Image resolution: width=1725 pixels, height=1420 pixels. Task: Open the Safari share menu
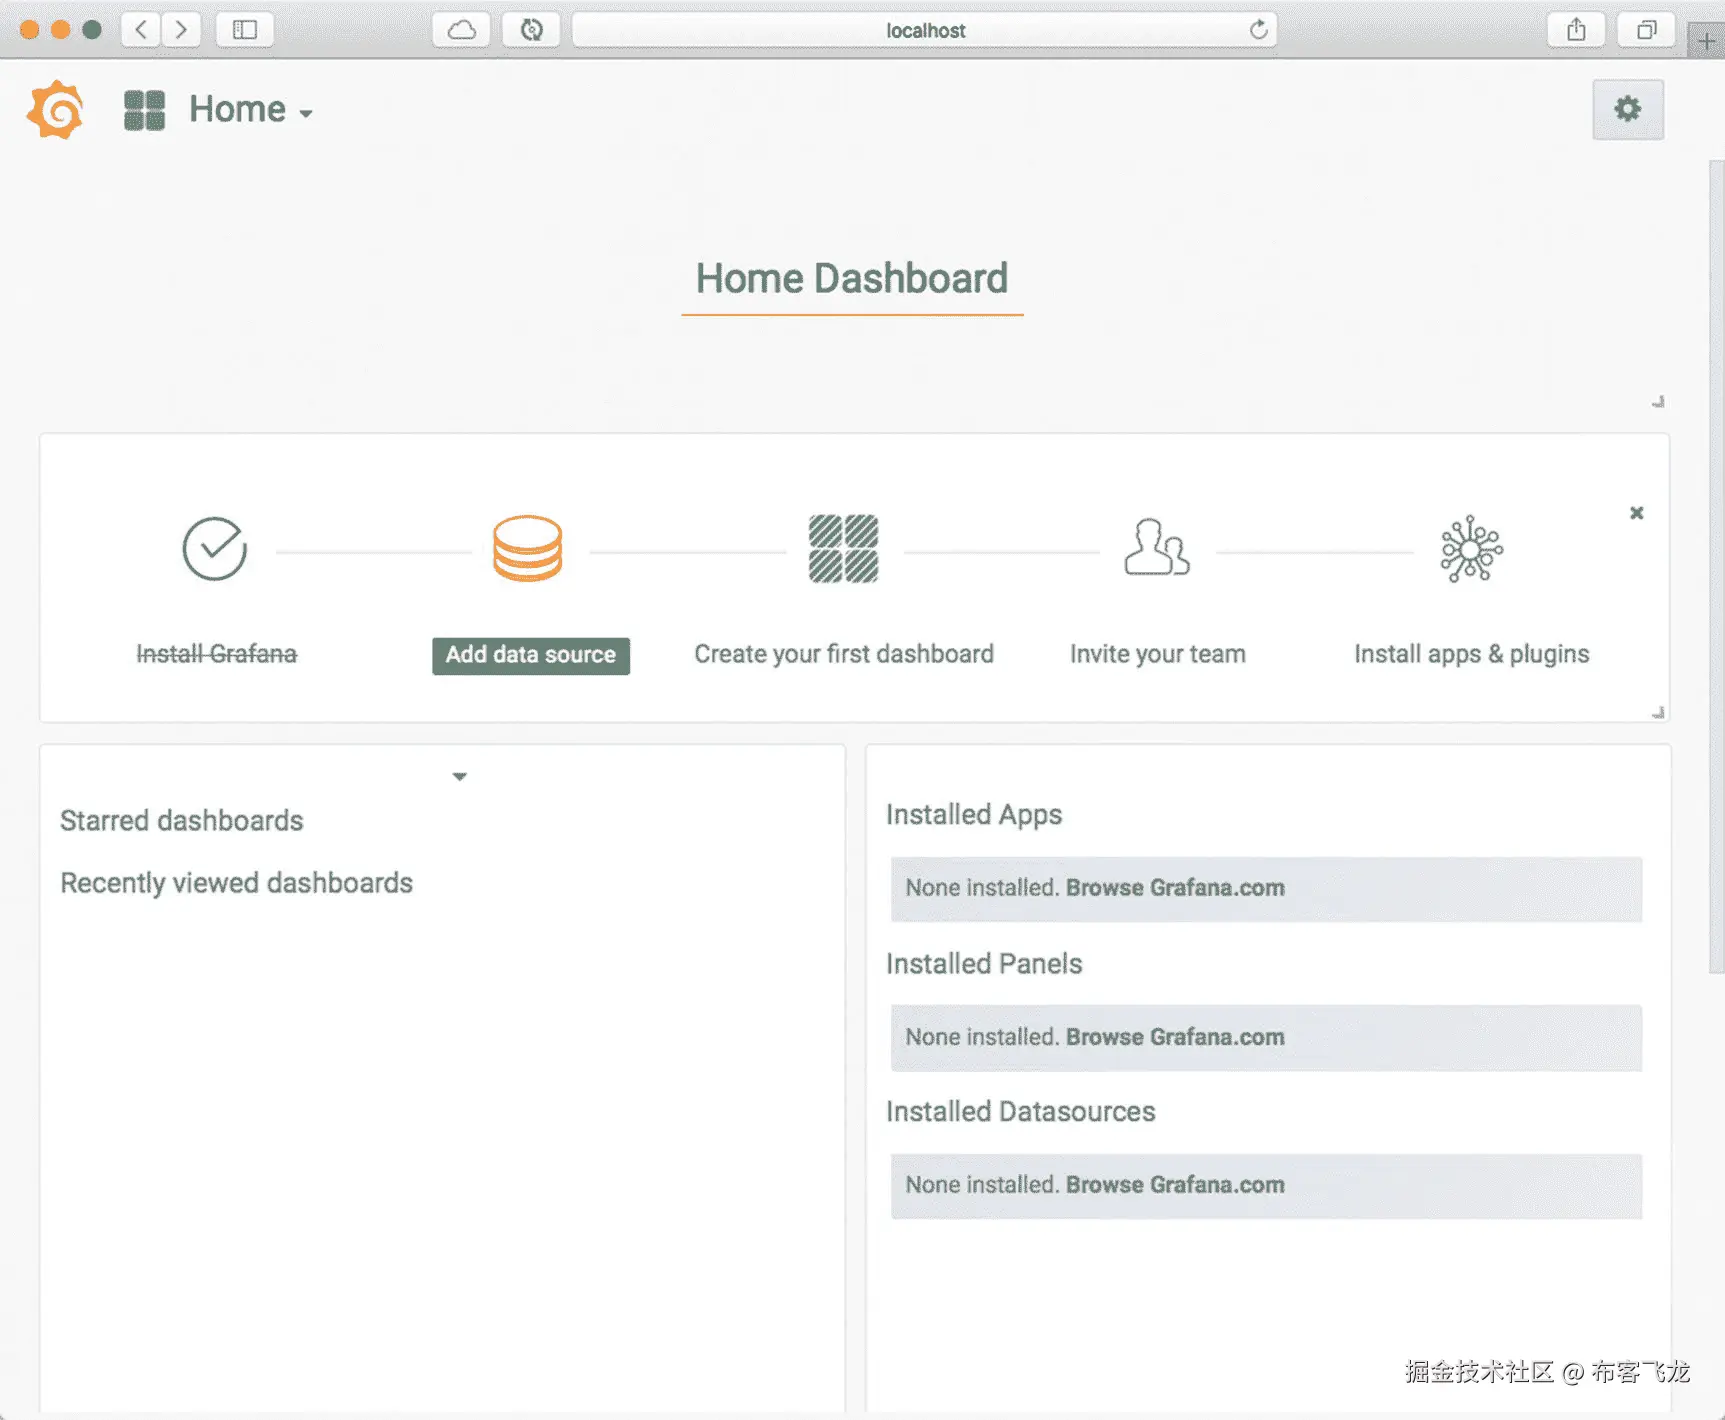point(1576,30)
